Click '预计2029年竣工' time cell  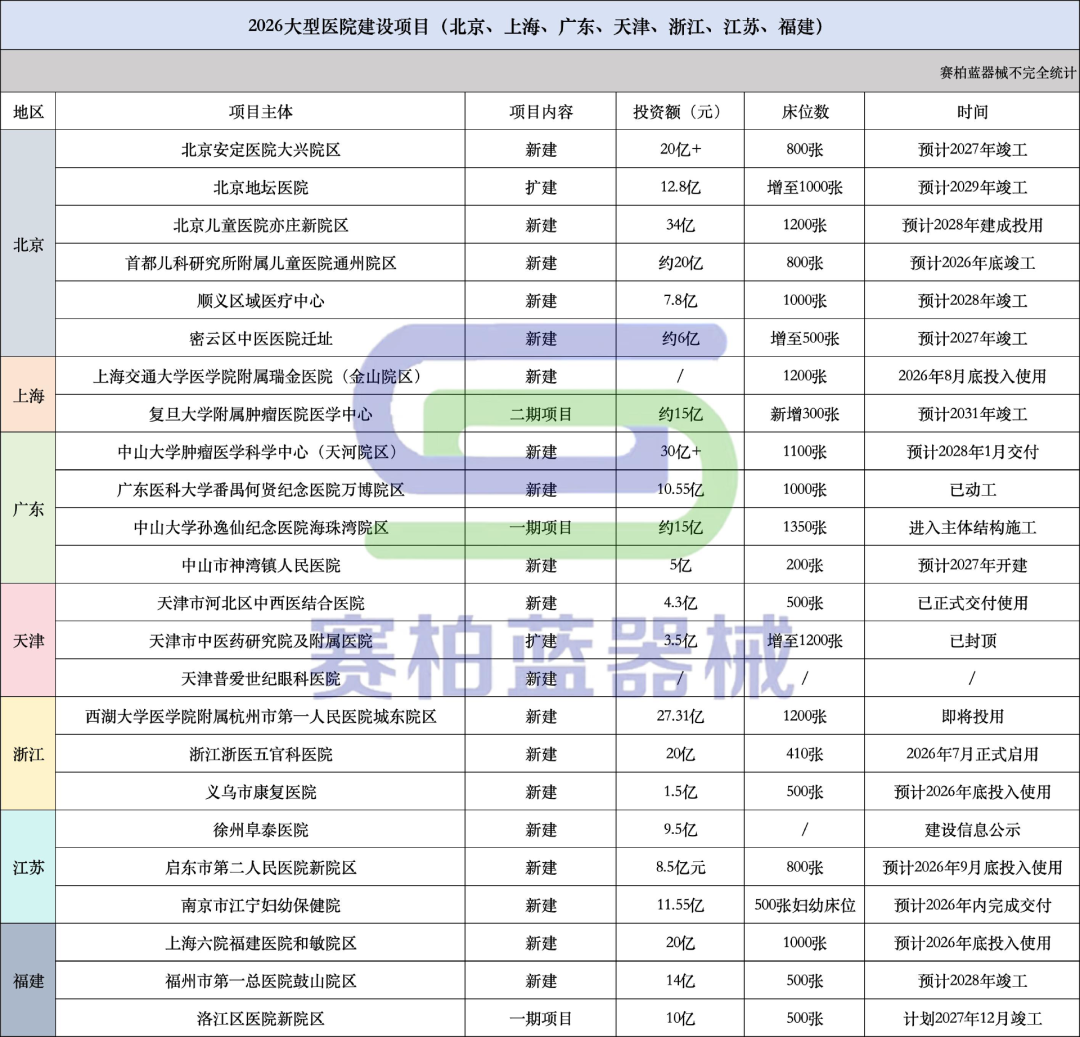[972, 187]
